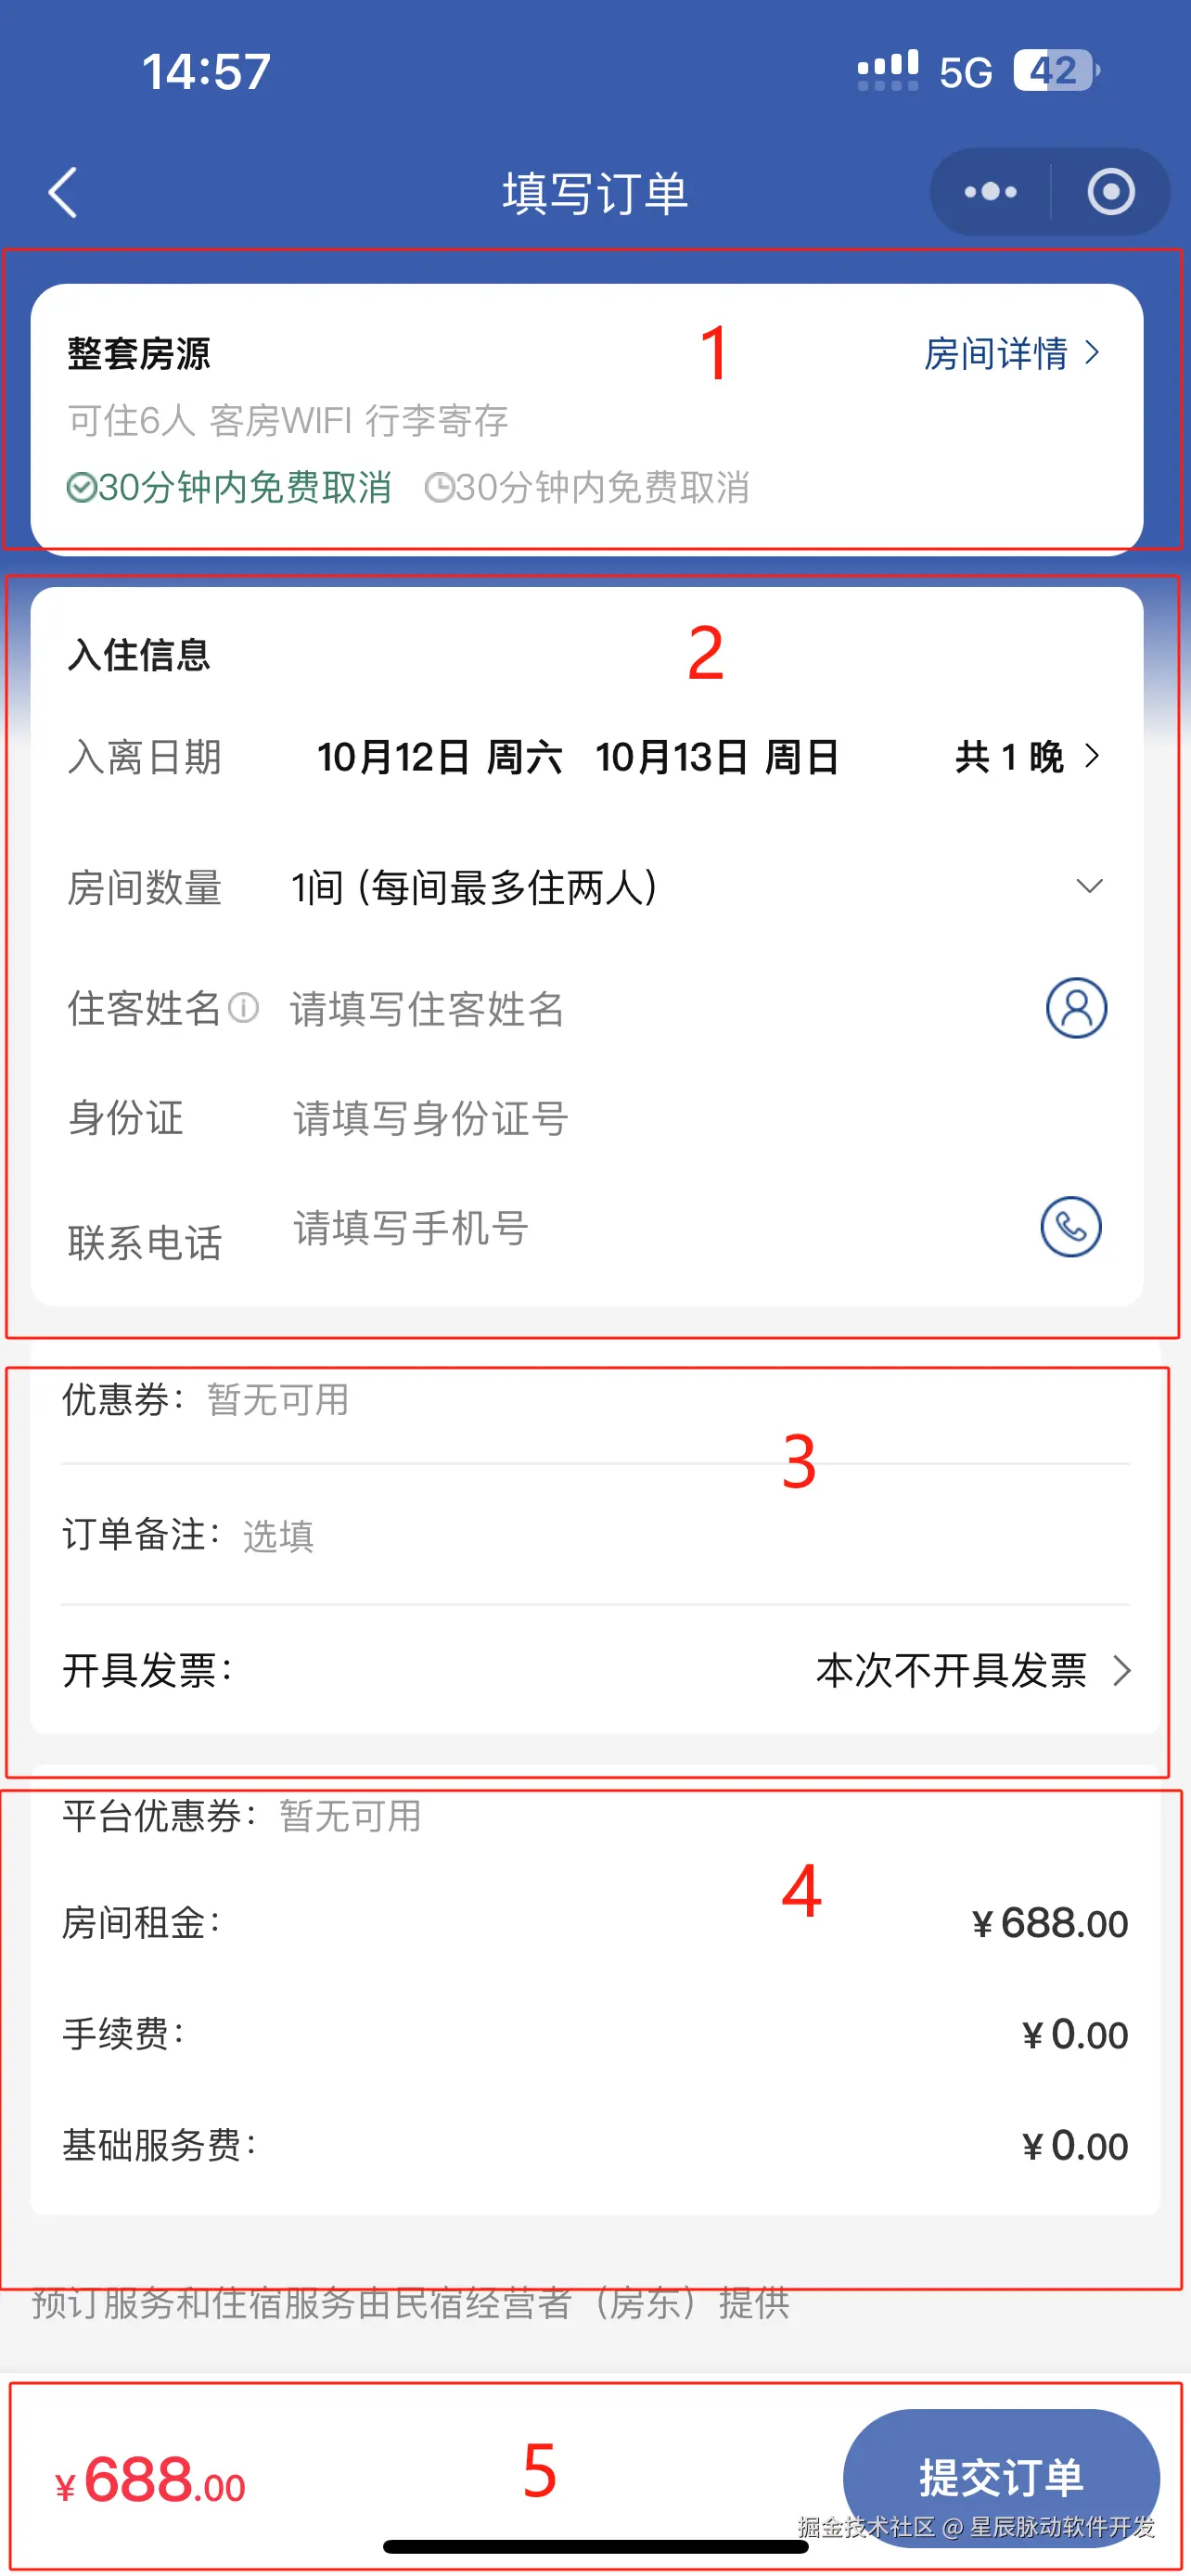Tap the back arrow in the header
The width and height of the screenshot is (1191, 2576).
[x=62, y=192]
